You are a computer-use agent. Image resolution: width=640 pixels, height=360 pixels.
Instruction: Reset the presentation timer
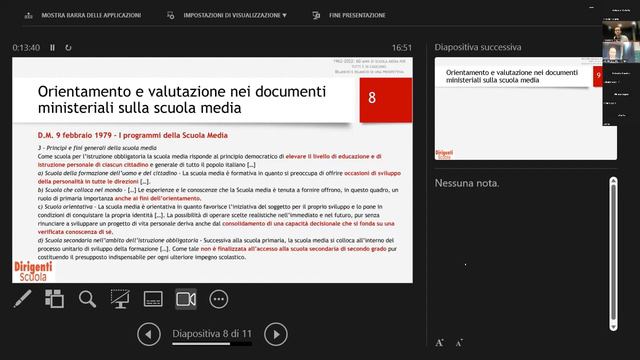(x=68, y=48)
